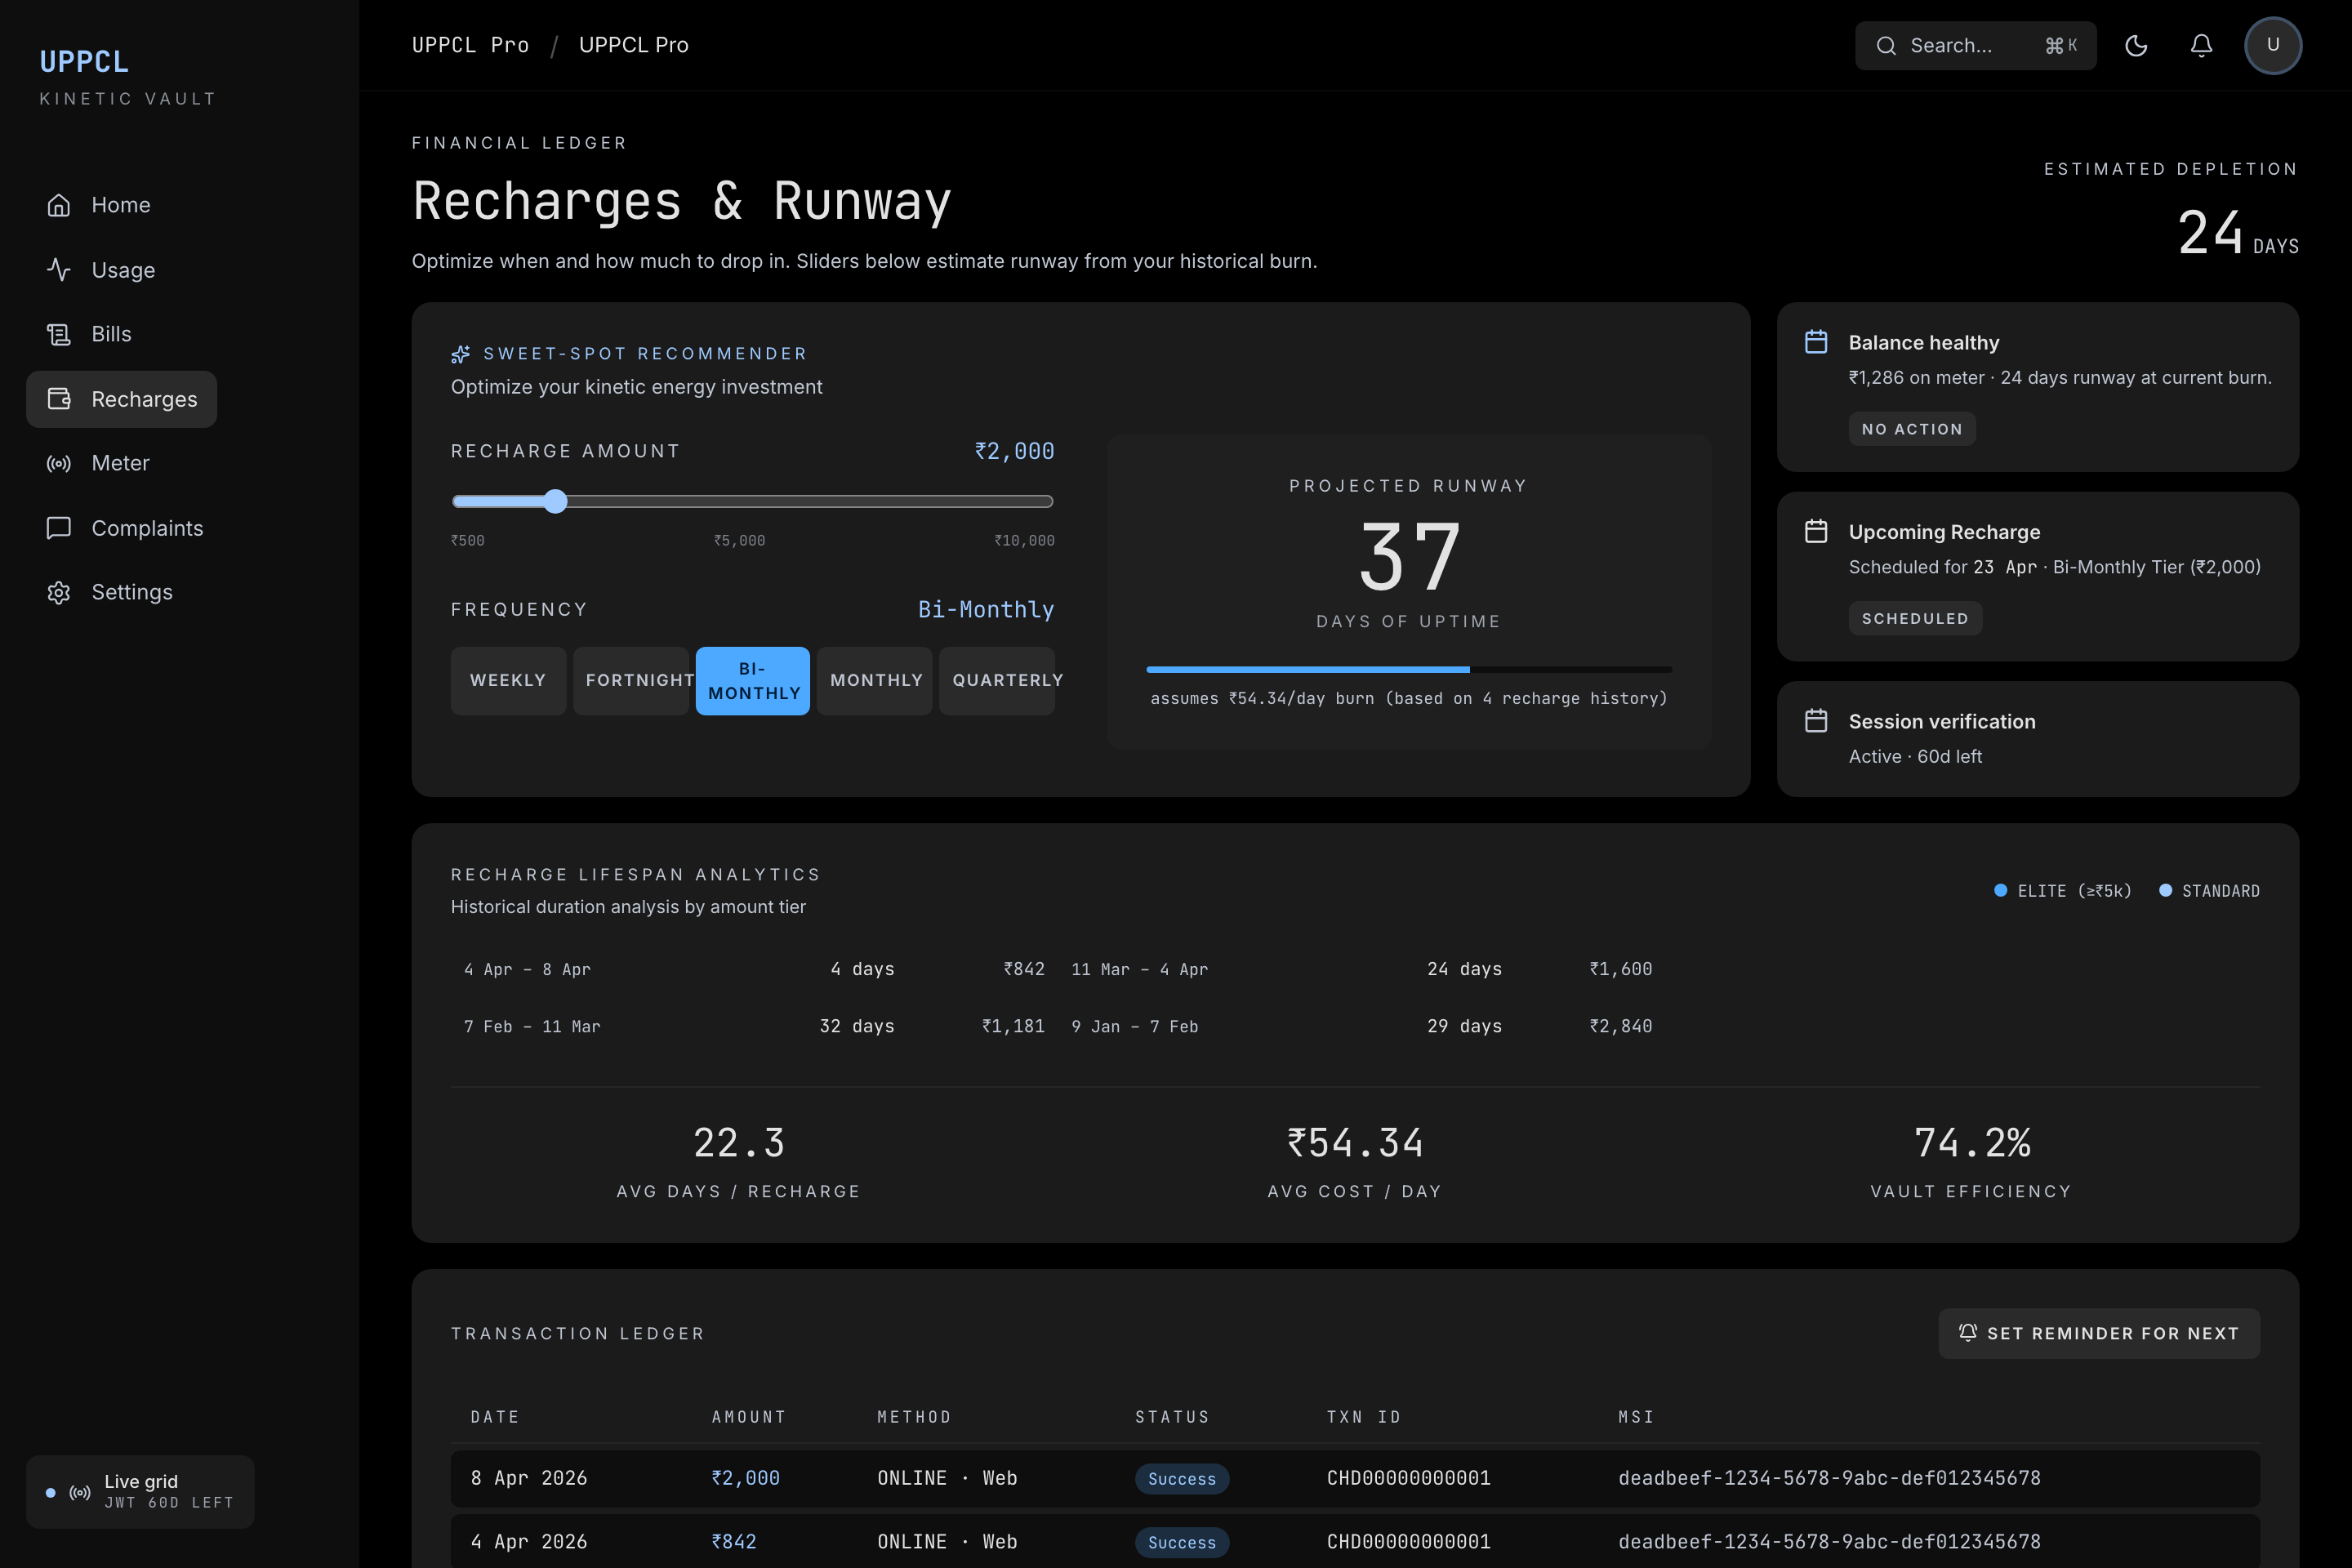The height and width of the screenshot is (1568, 2352).
Task: Click UPPCL Pro breadcrumb link
Action: point(470,45)
